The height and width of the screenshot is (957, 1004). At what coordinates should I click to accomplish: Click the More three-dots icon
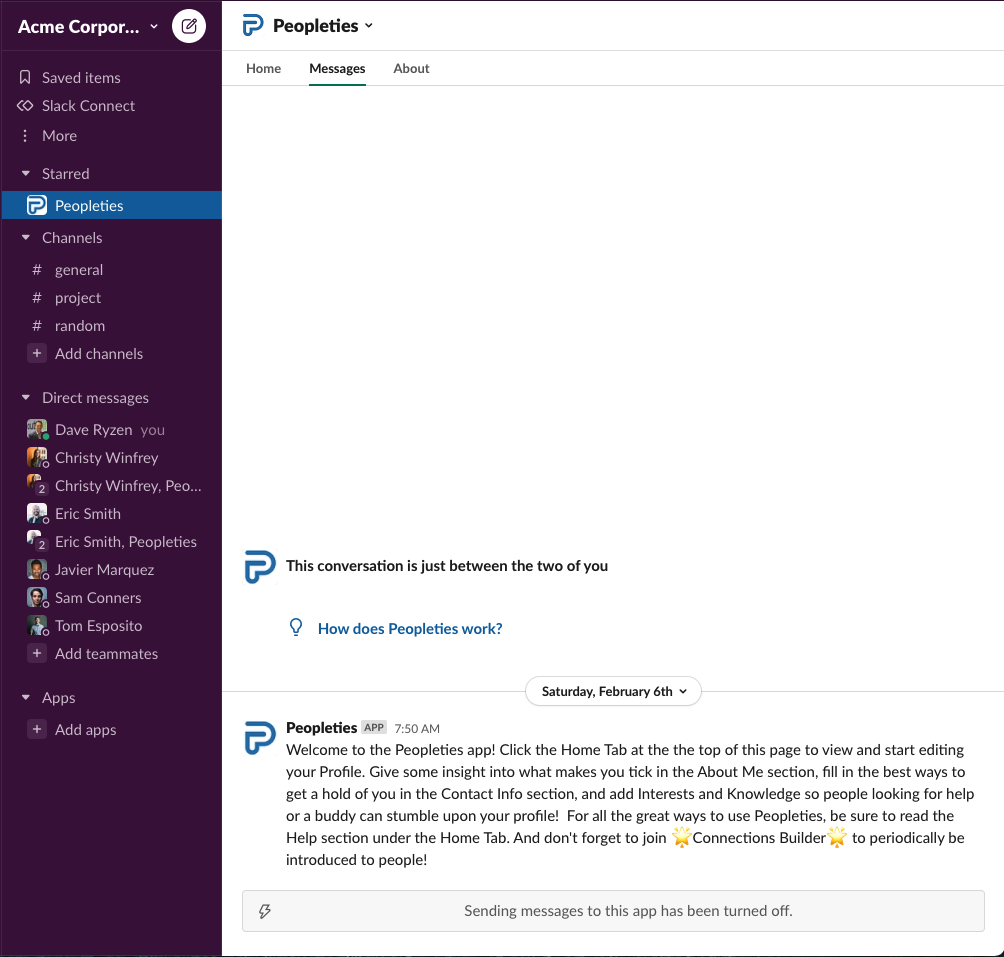25,136
